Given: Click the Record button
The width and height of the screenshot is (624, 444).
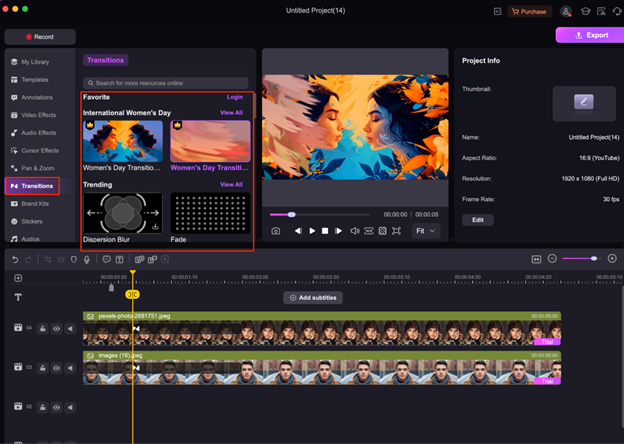Looking at the screenshot, I should [x=40, y=37].
